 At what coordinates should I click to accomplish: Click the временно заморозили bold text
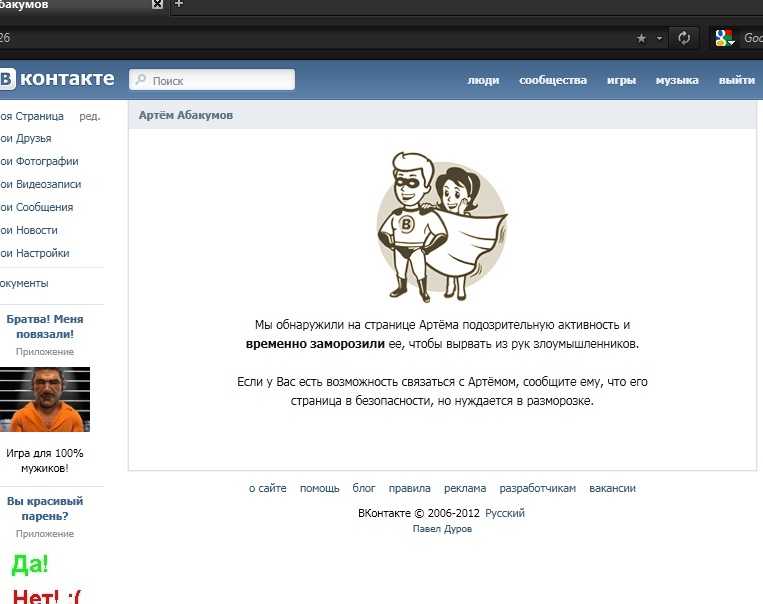point(315,344)
